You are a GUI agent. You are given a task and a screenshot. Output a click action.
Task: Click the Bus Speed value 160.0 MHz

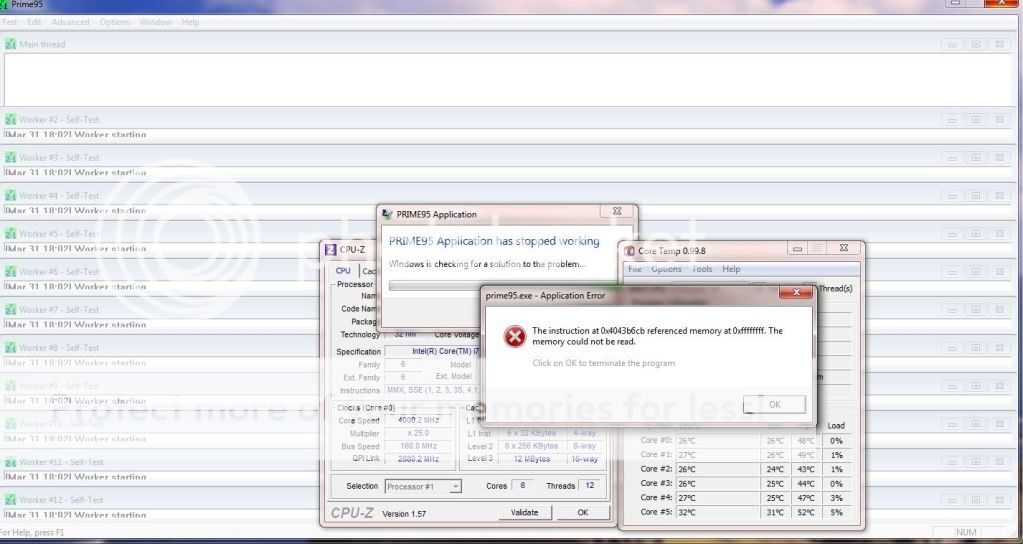click(x=419, y=447)
